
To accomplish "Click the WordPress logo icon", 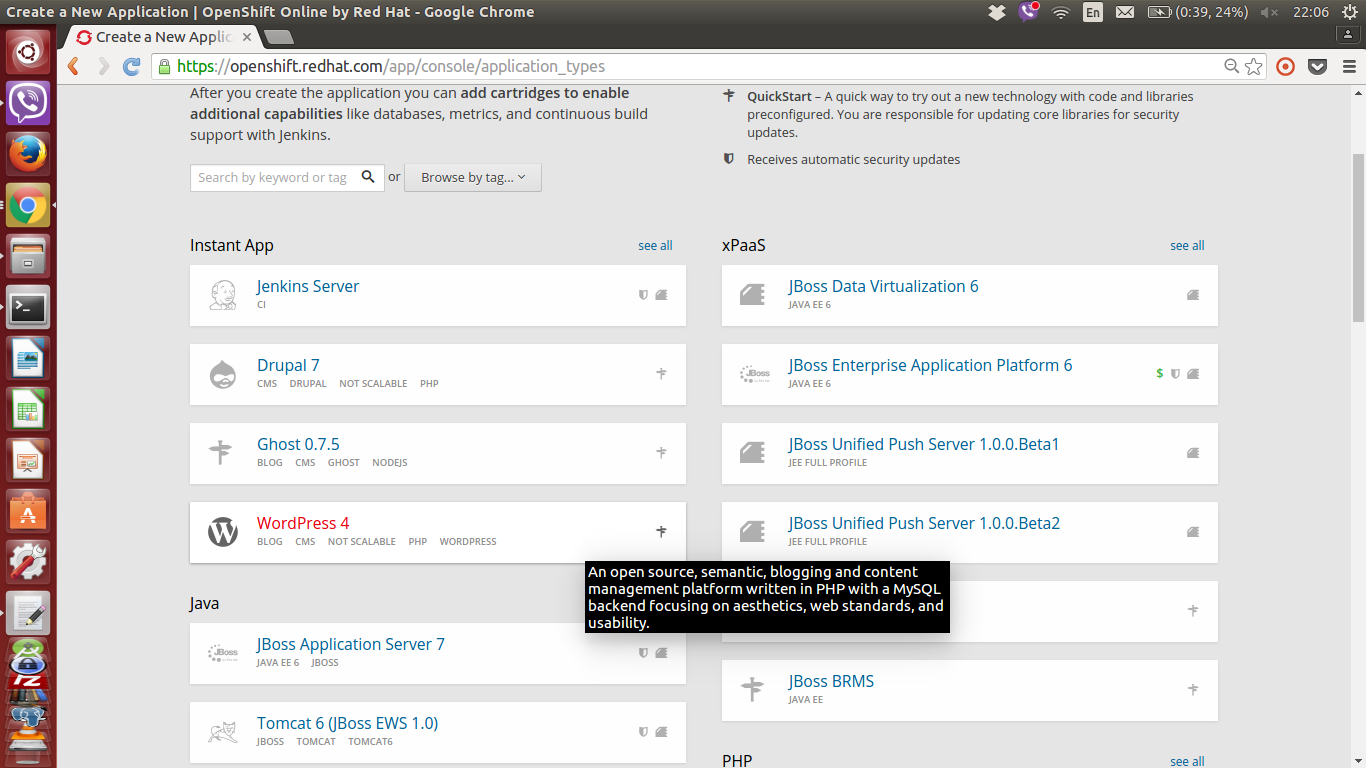I will 223,532.
